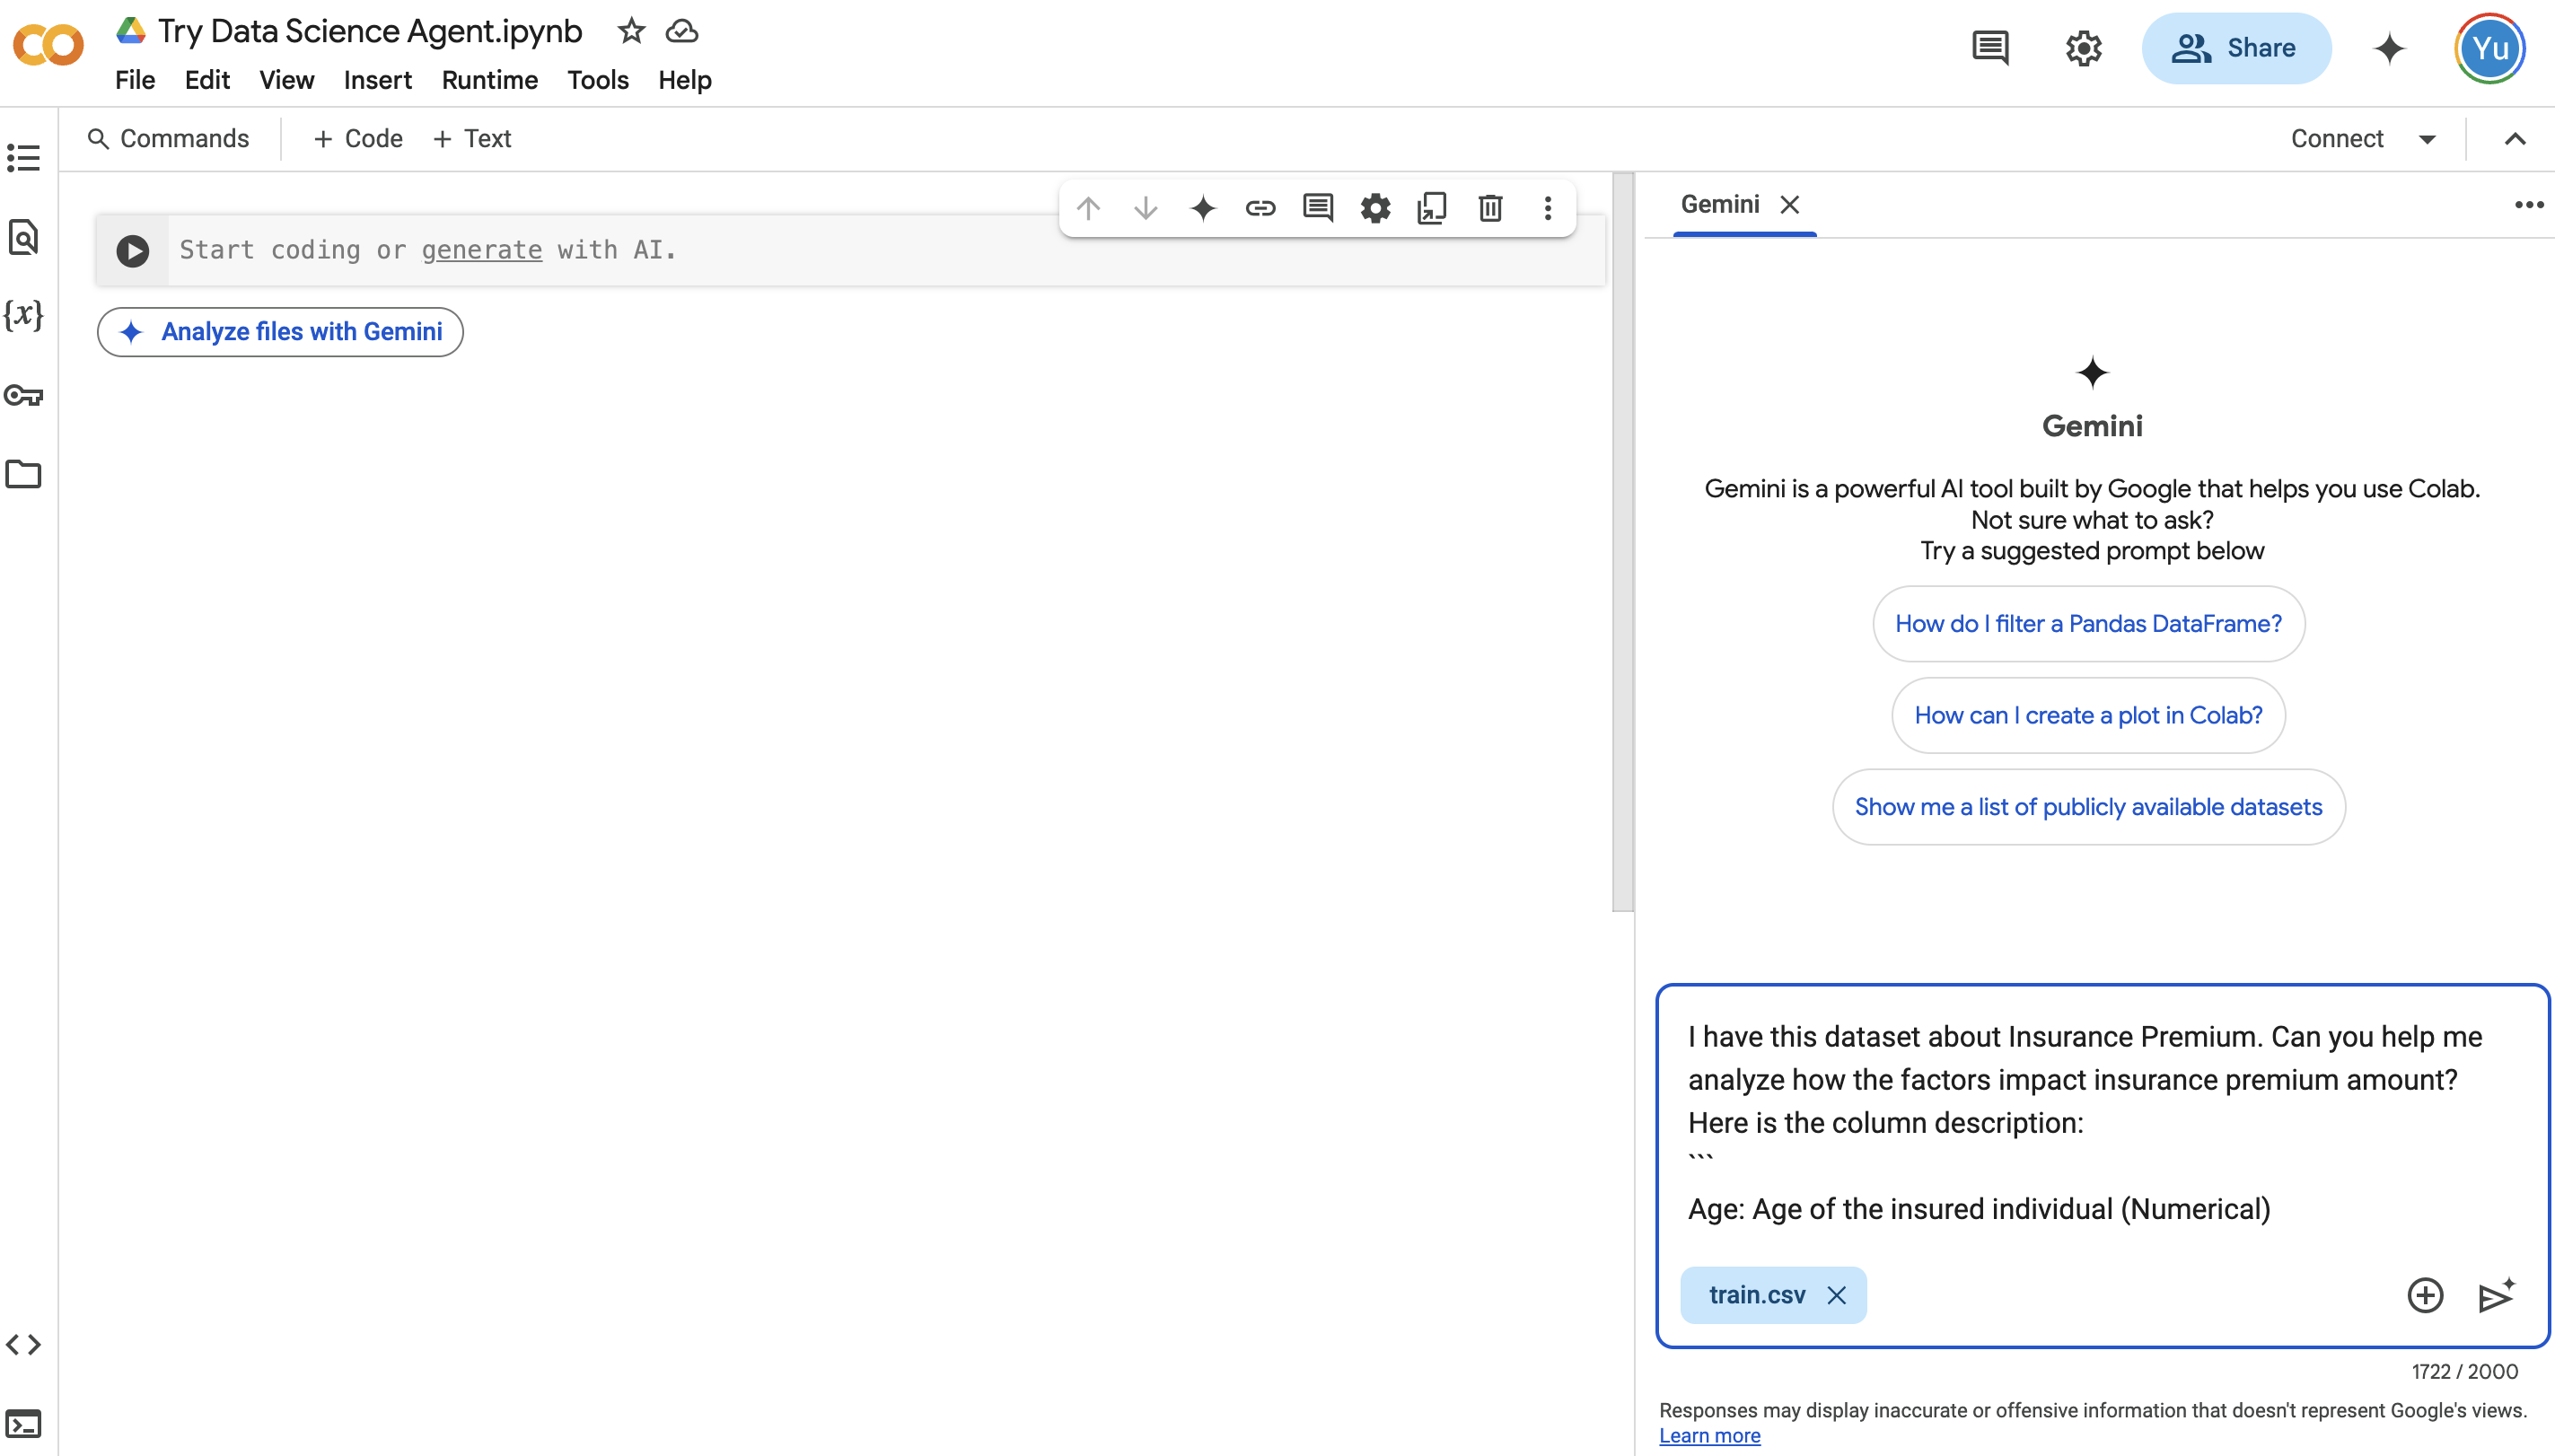
Task: Add file with plus circle icon in Gemini prompt
Action: (x=2425, y=1295)
